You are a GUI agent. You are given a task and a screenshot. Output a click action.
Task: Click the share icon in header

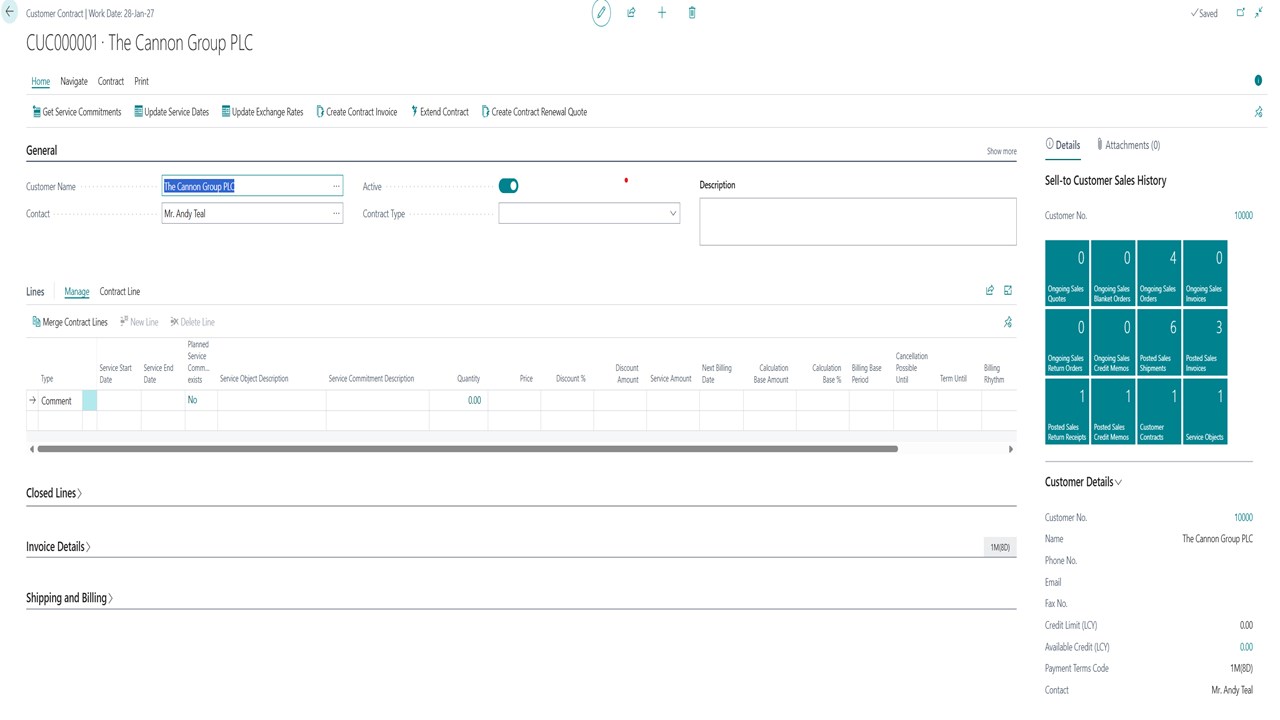click(x=631, y=13)
